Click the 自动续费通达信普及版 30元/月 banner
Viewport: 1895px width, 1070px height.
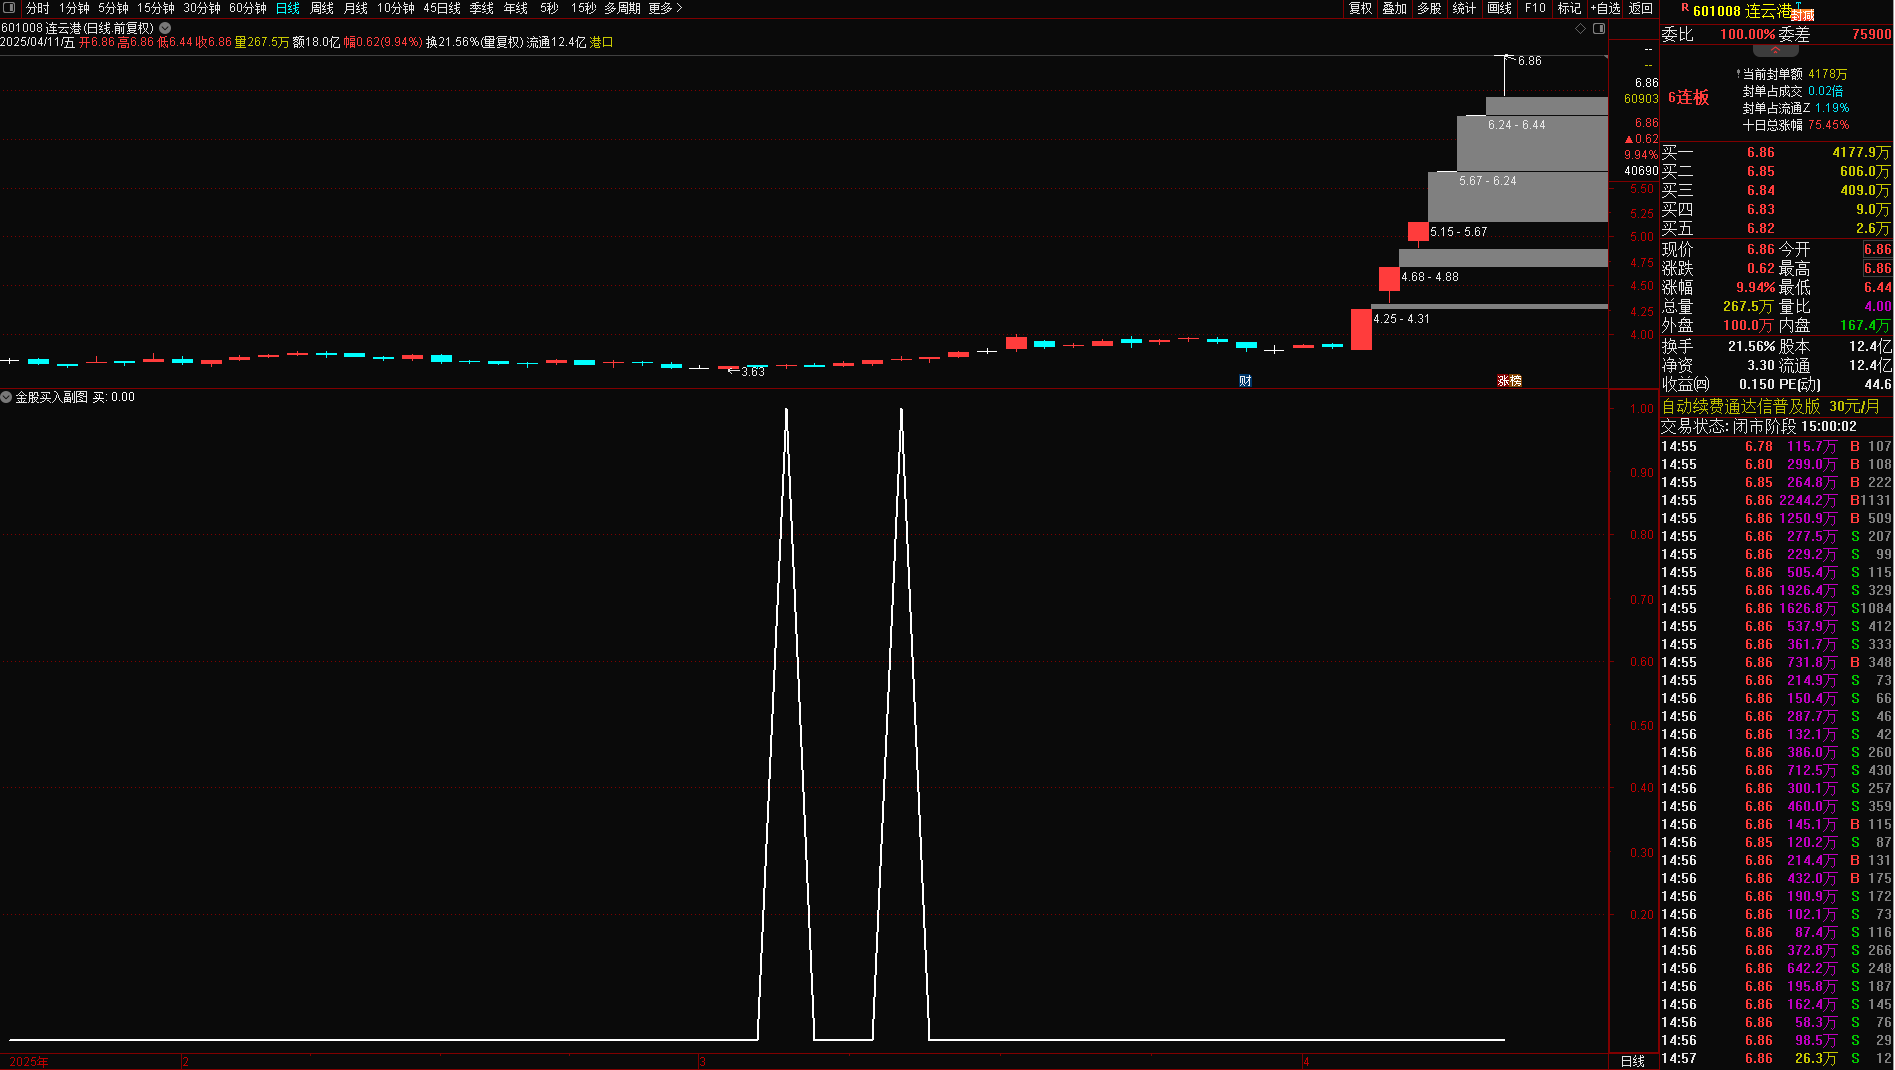coord(1770,406)
